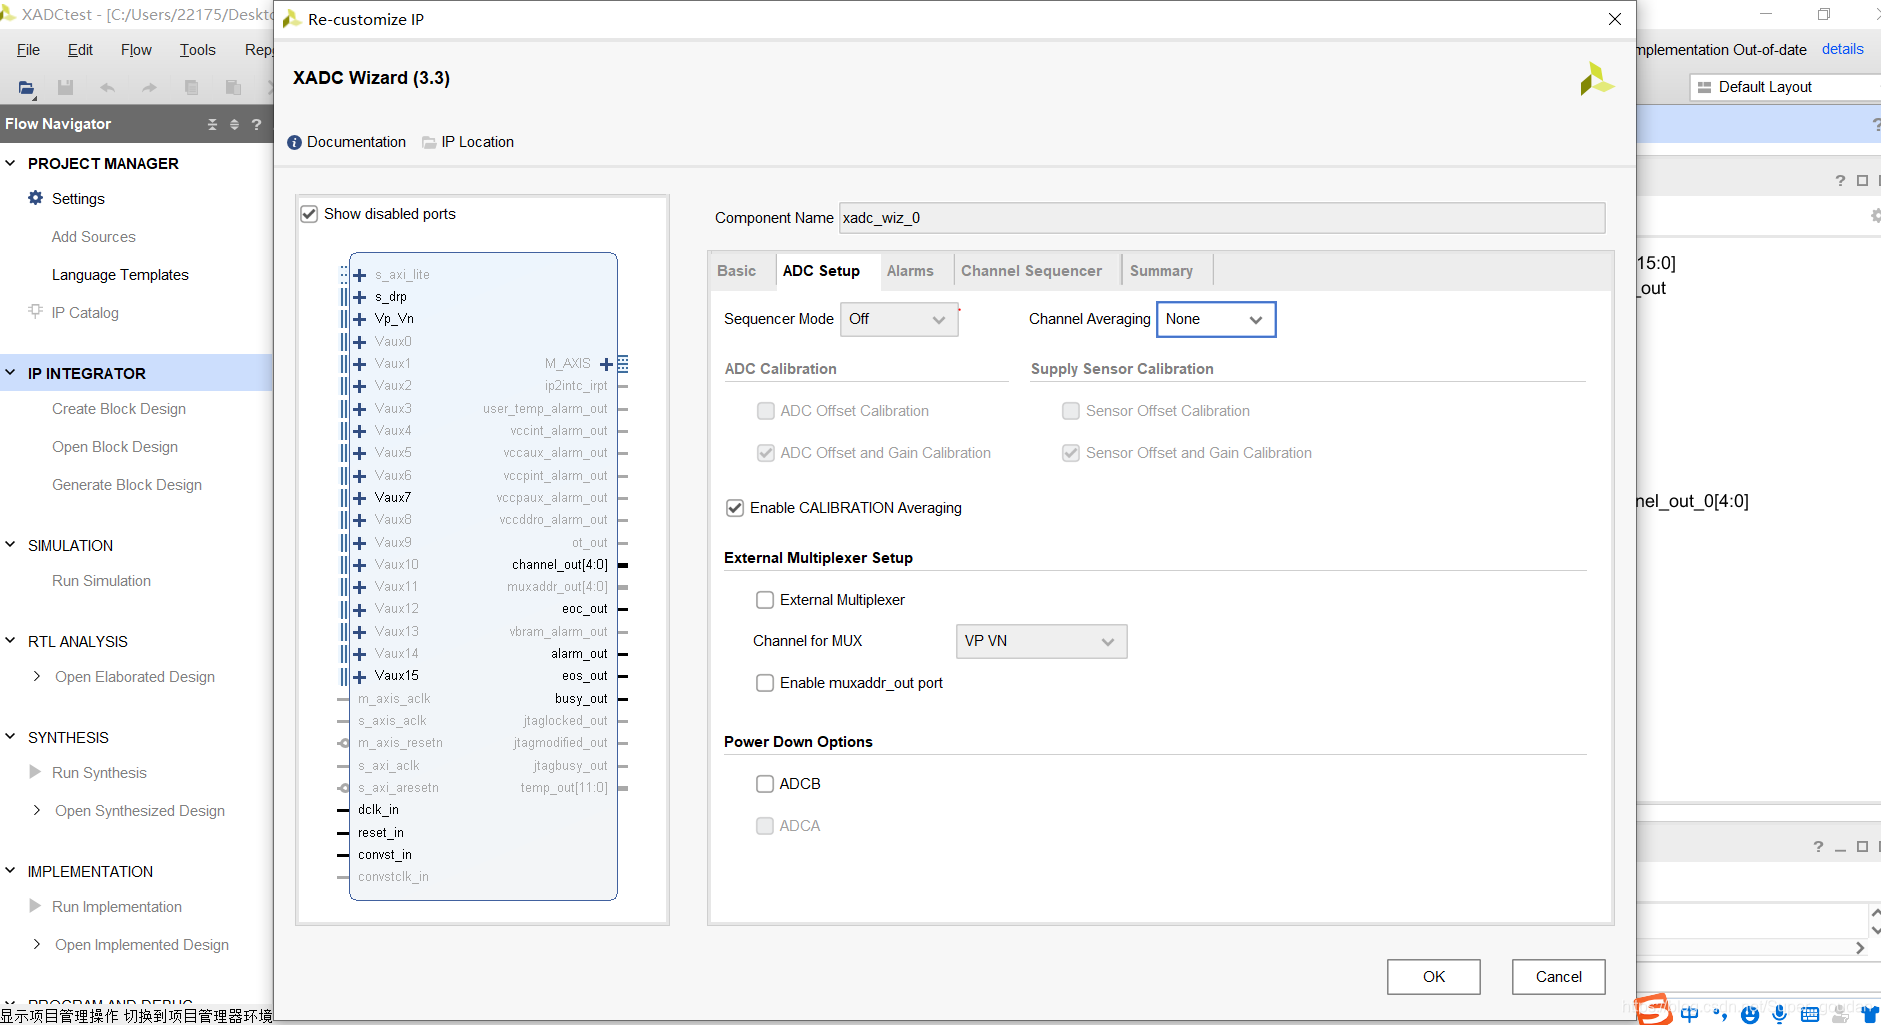Click Language Templates
The width and height of the screenshot is (1881, 1025).
point(120,275)
